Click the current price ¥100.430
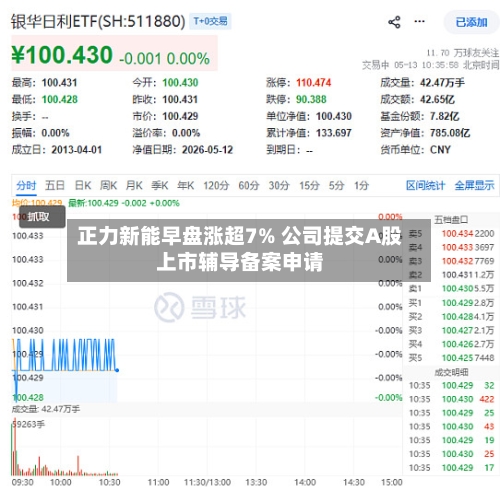Image resolution: width=500 pixels, height=502 pixels. point(62,55)
